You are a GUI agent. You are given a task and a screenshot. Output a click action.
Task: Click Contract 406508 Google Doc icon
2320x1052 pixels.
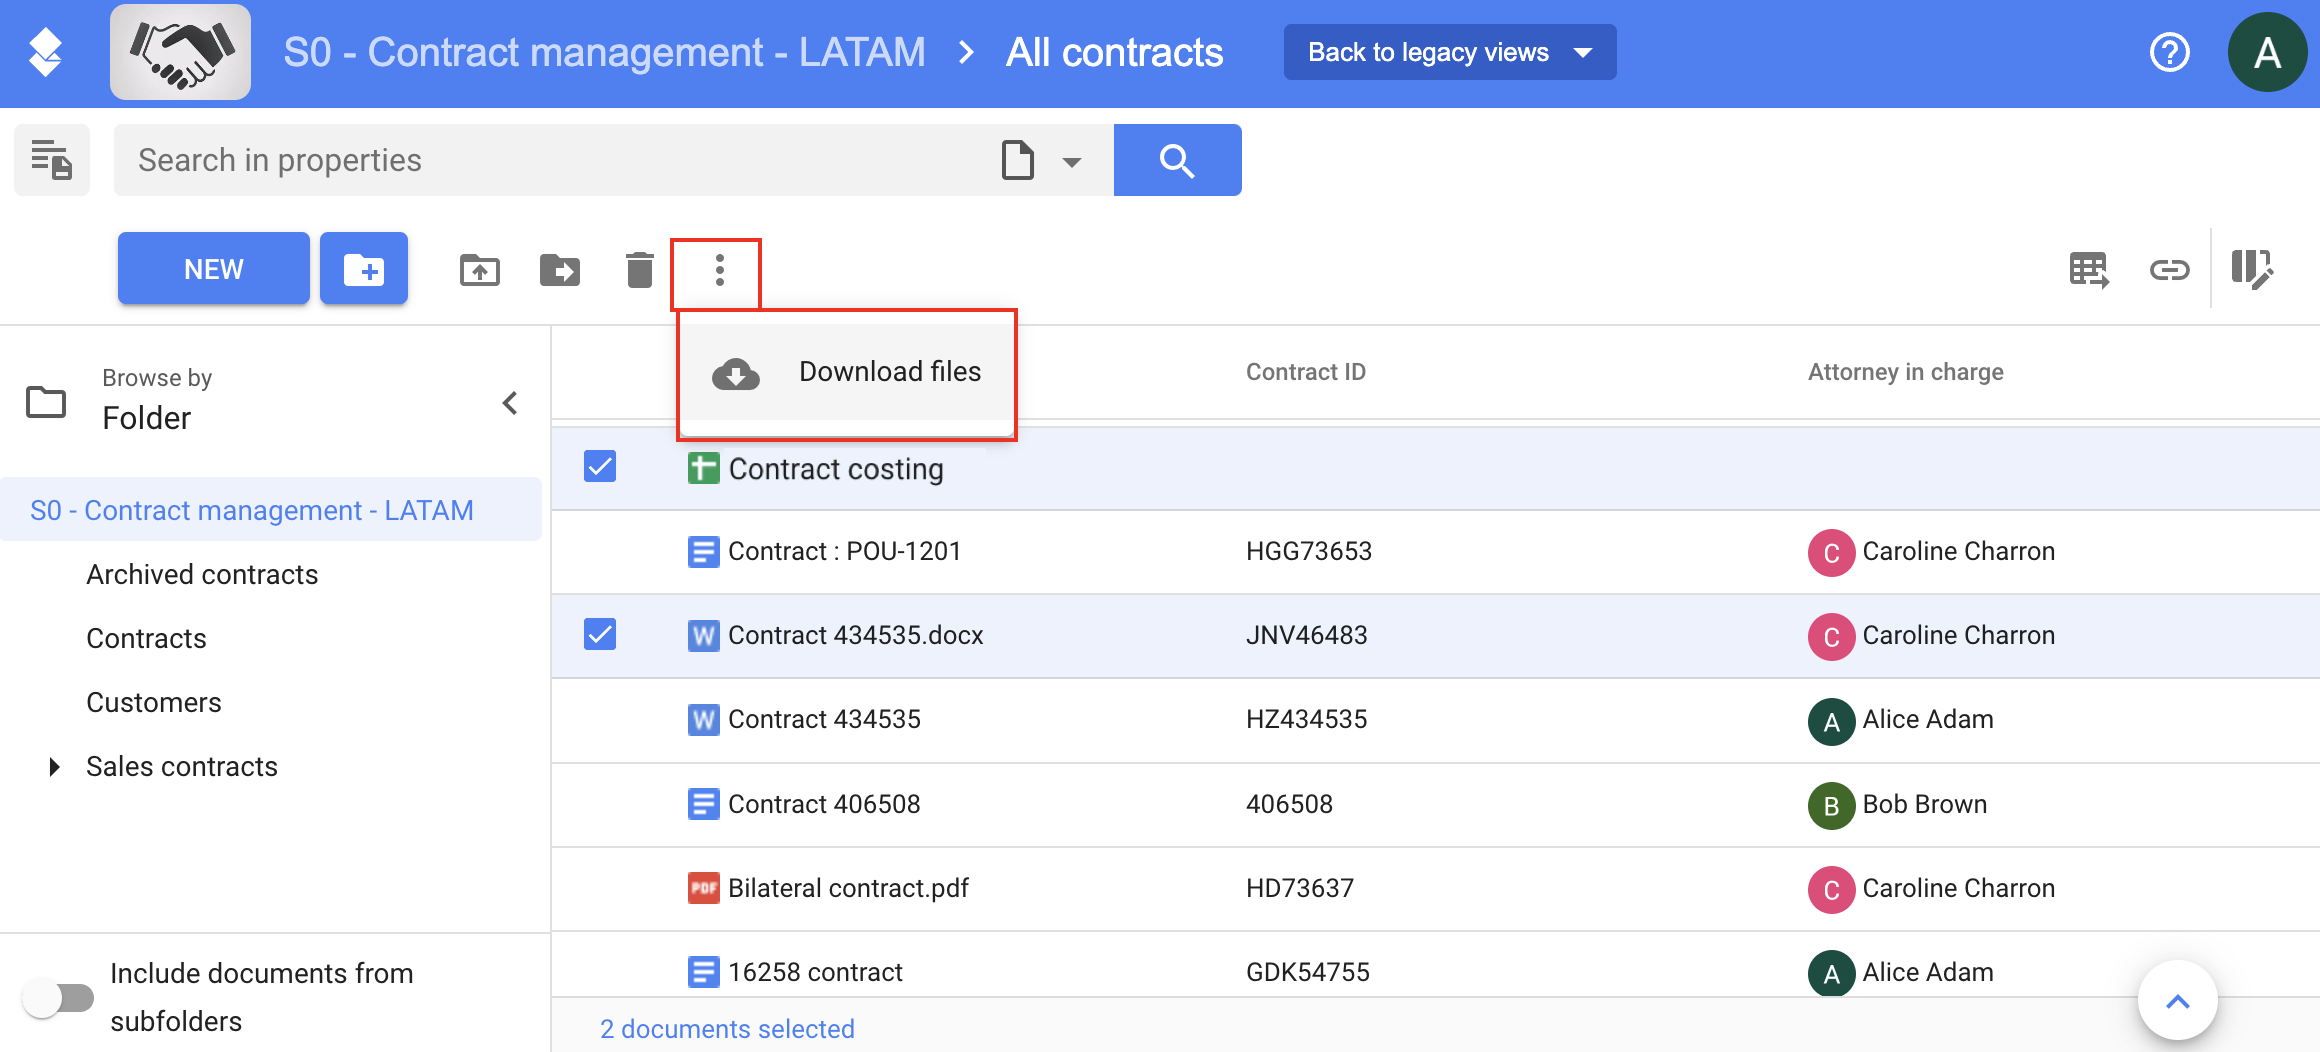[x=704, y=804]
